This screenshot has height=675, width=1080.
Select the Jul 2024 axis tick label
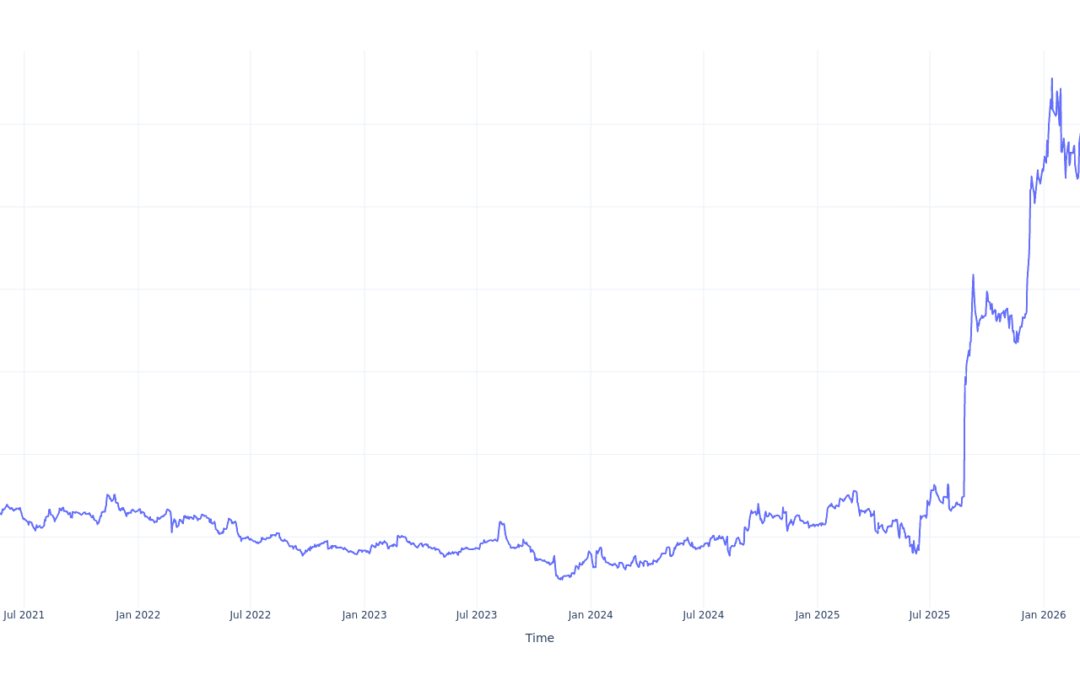coord(703,615)
